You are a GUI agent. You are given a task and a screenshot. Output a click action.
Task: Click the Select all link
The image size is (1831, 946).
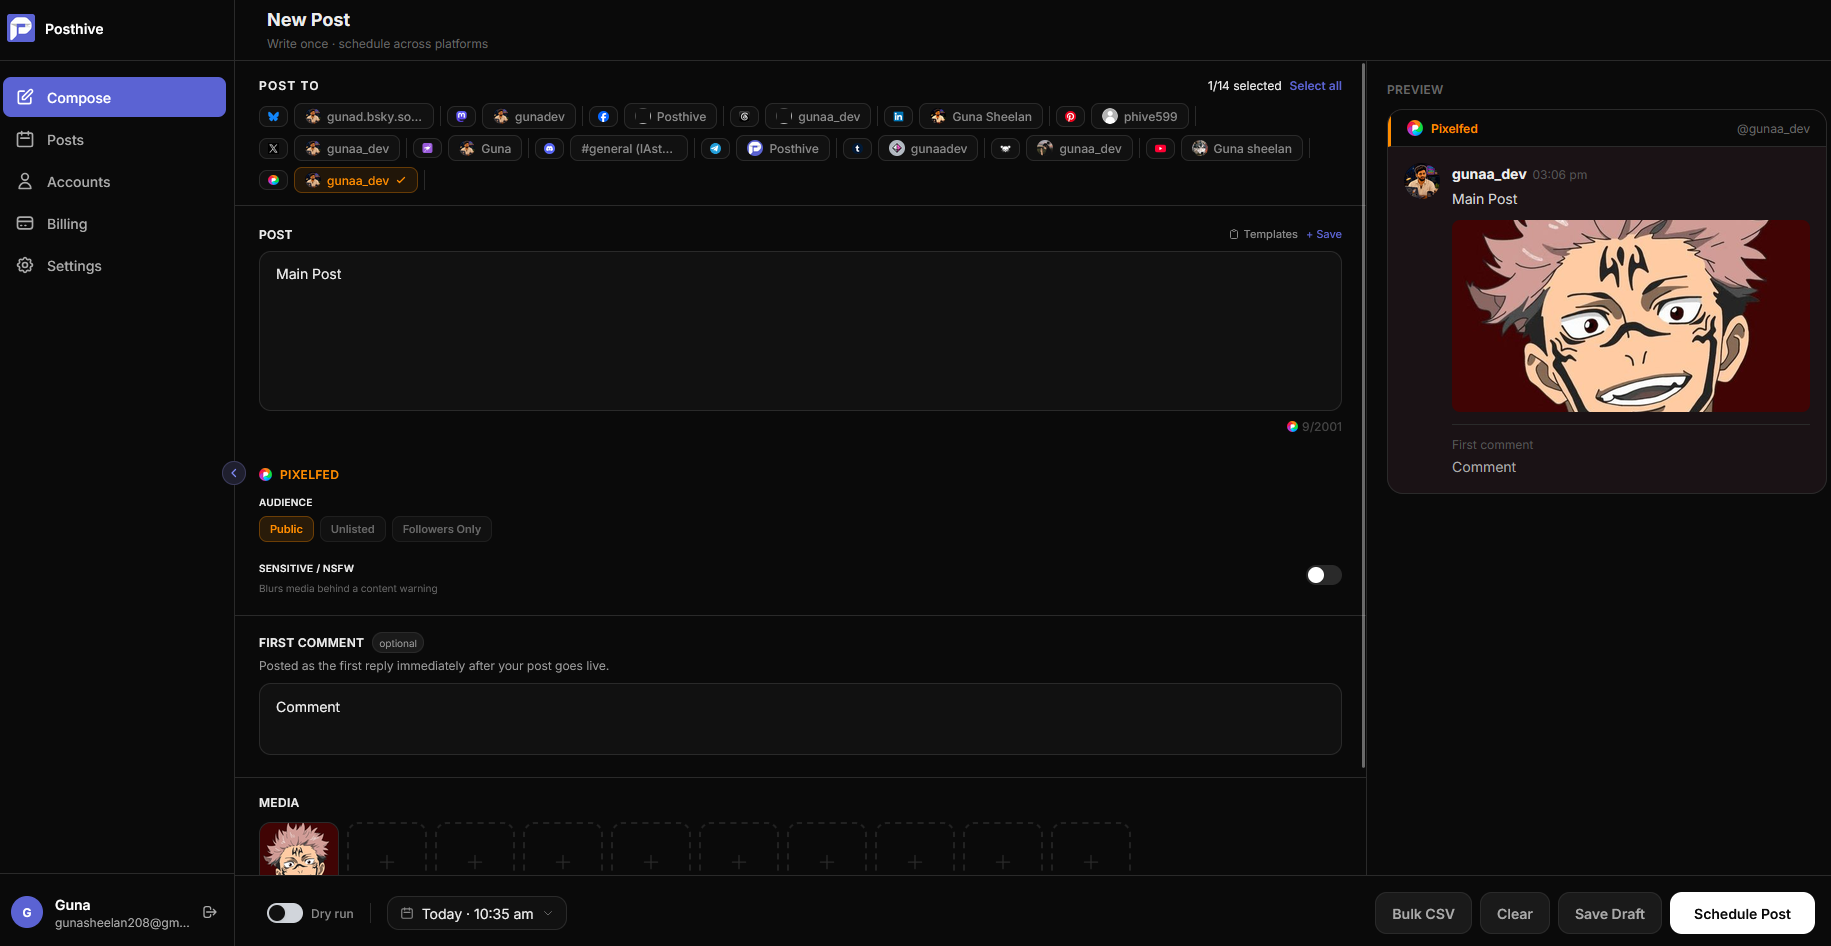(x=1315, y=86)
